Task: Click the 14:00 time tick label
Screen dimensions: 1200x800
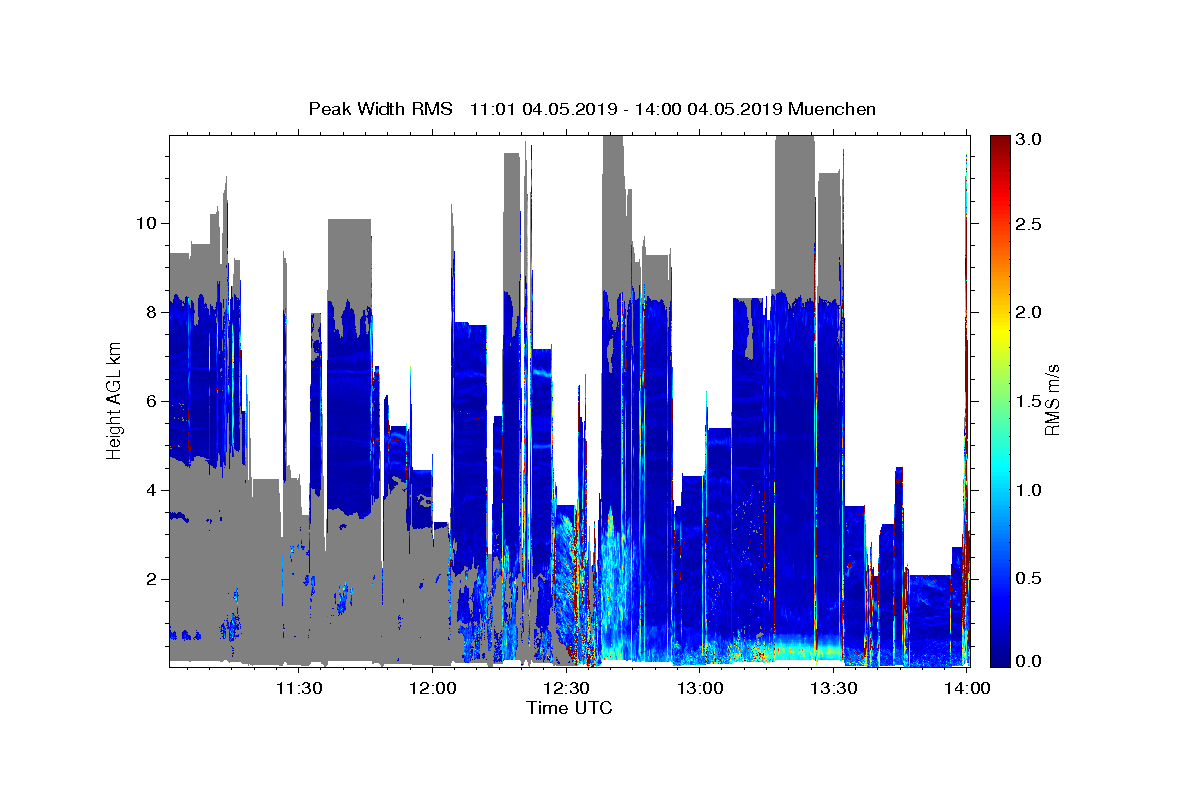Action: click(x=967, y=688)
